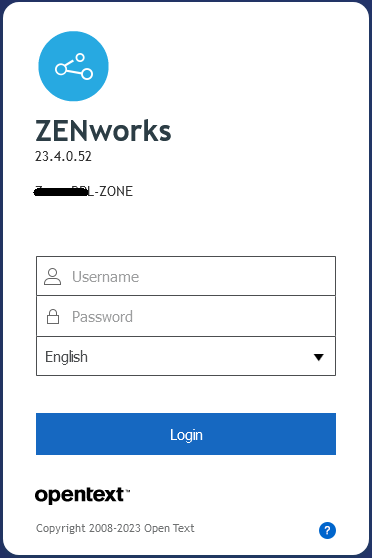Viewport: 372px width, 558px height.
Task: Click the zone name ending in L-ZONE
Action: pos(84,191)
